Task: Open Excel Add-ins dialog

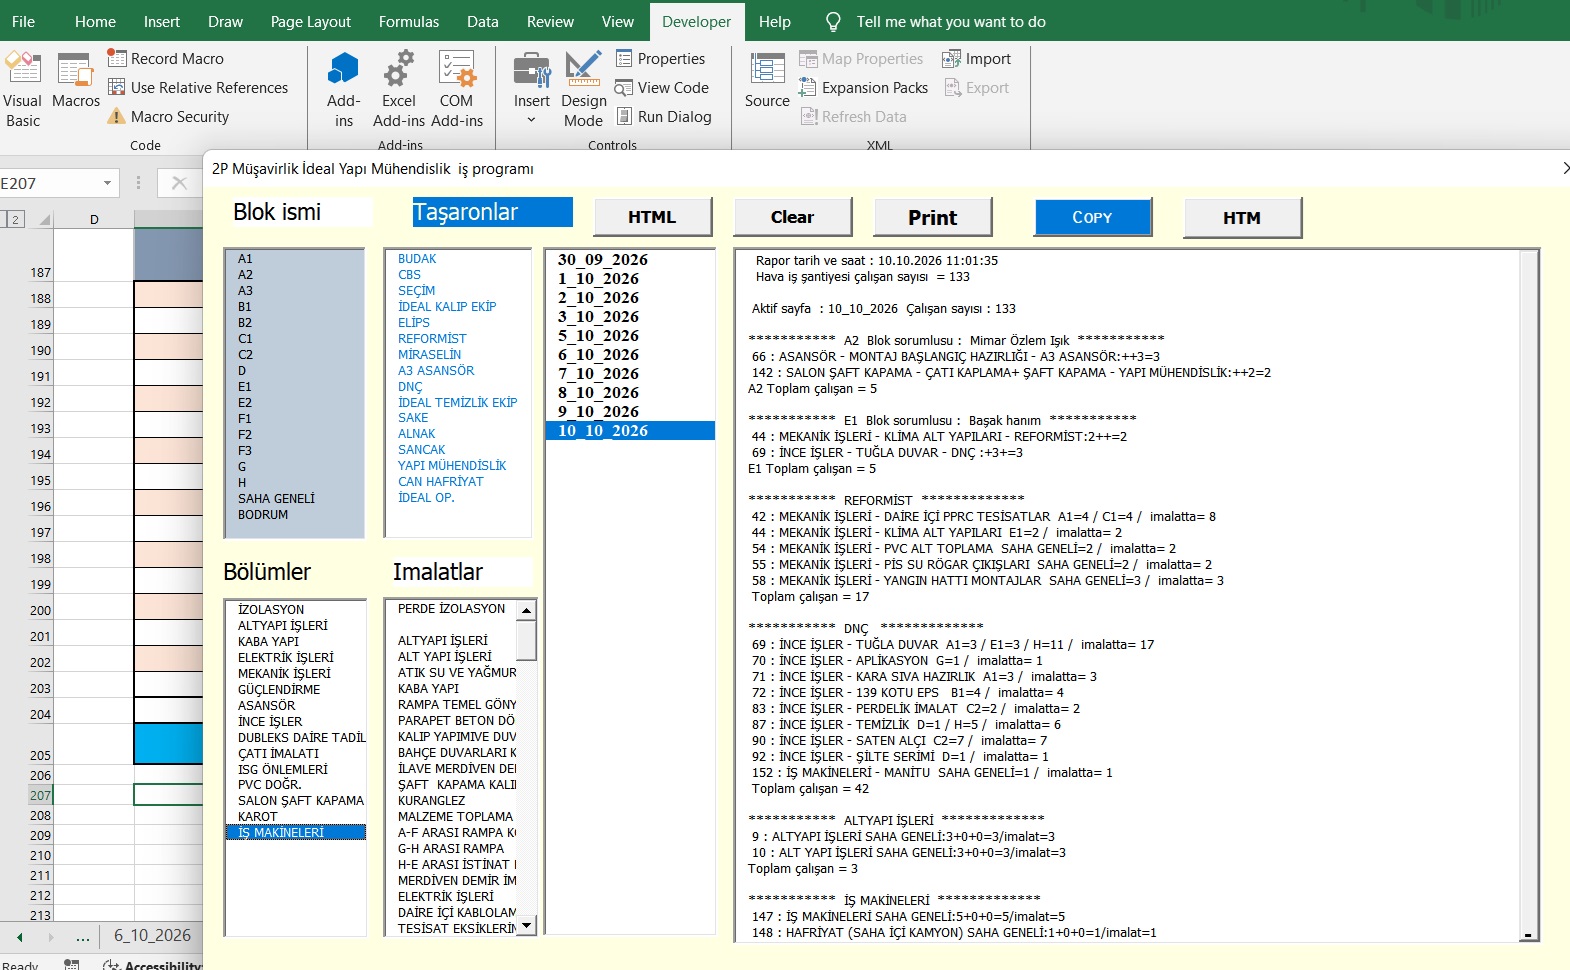Action: tap(399, 90)
